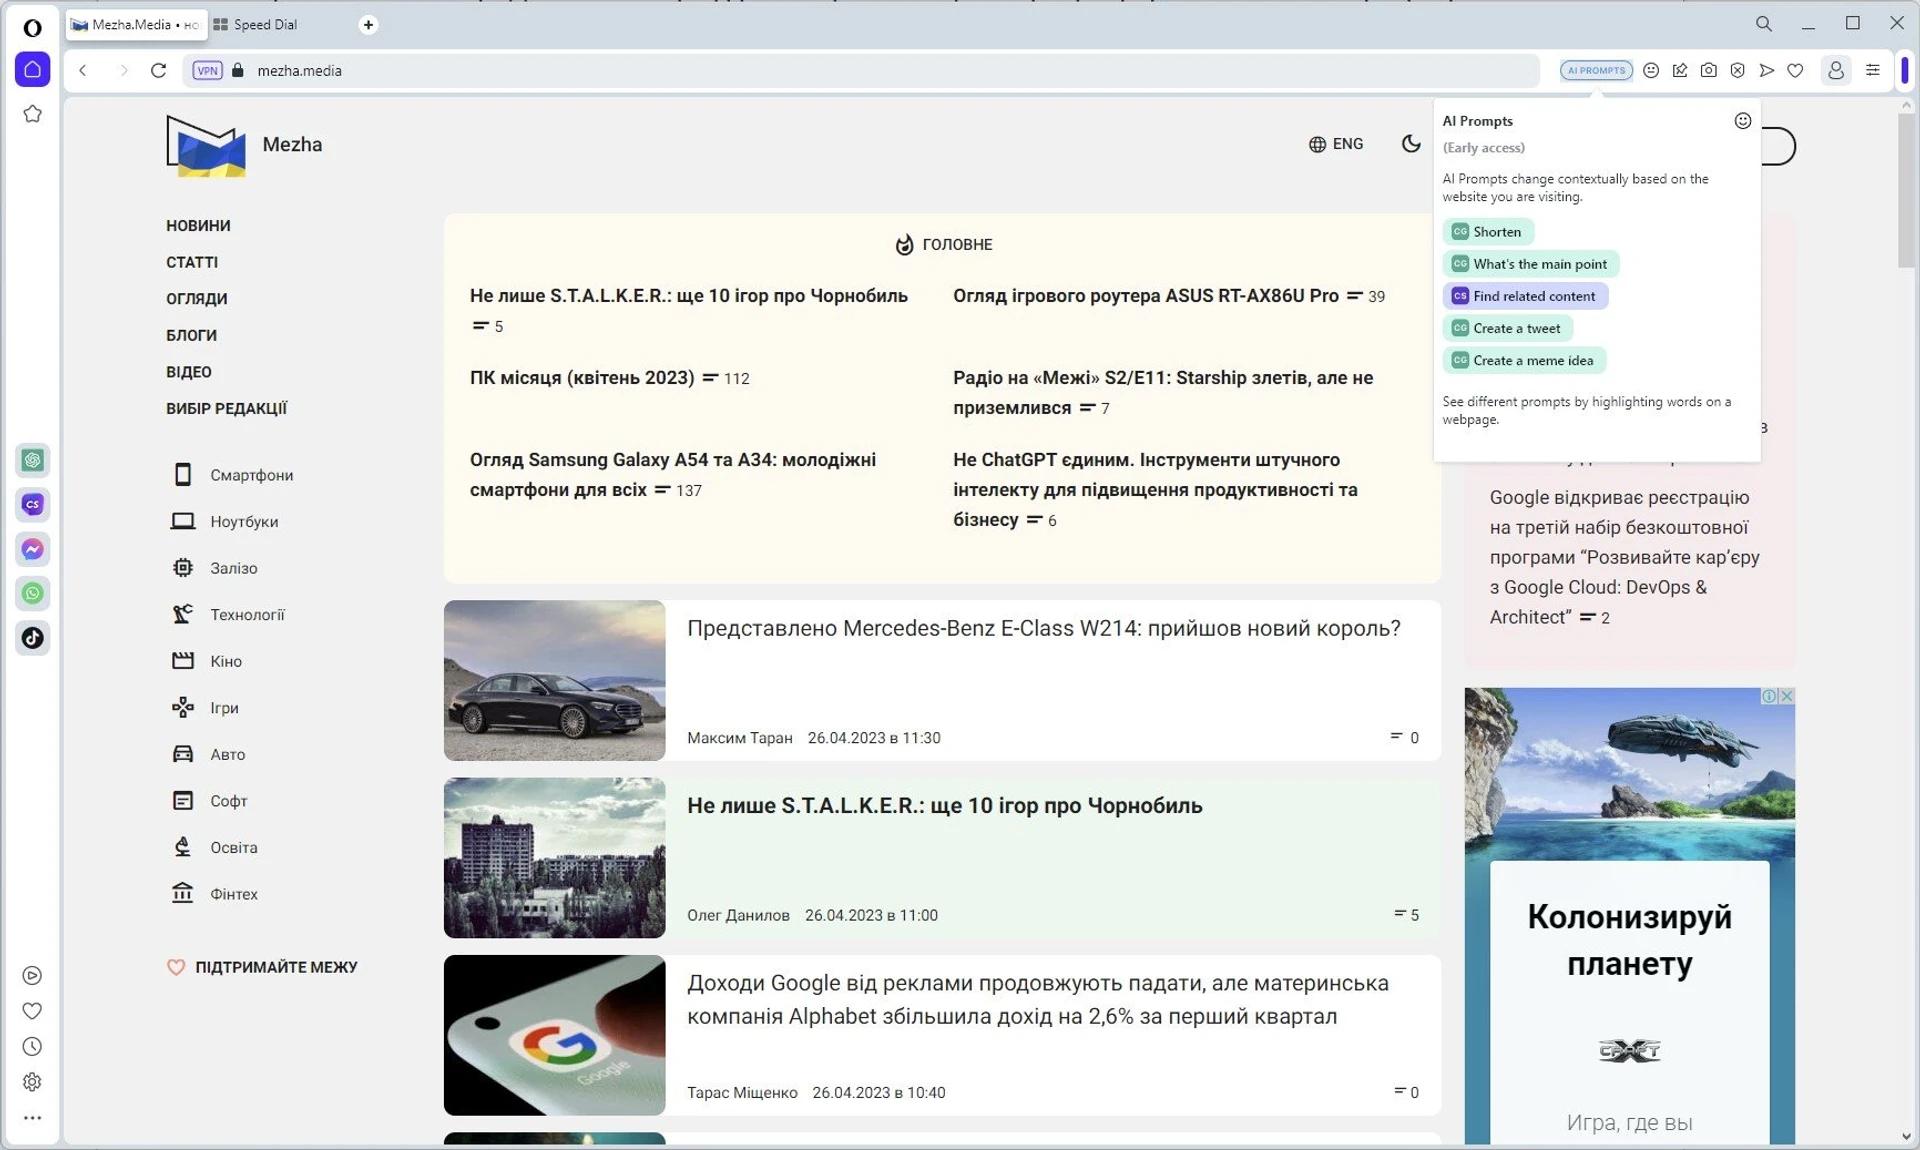Click the Opera logo menu icon

[x=32, y=27]
